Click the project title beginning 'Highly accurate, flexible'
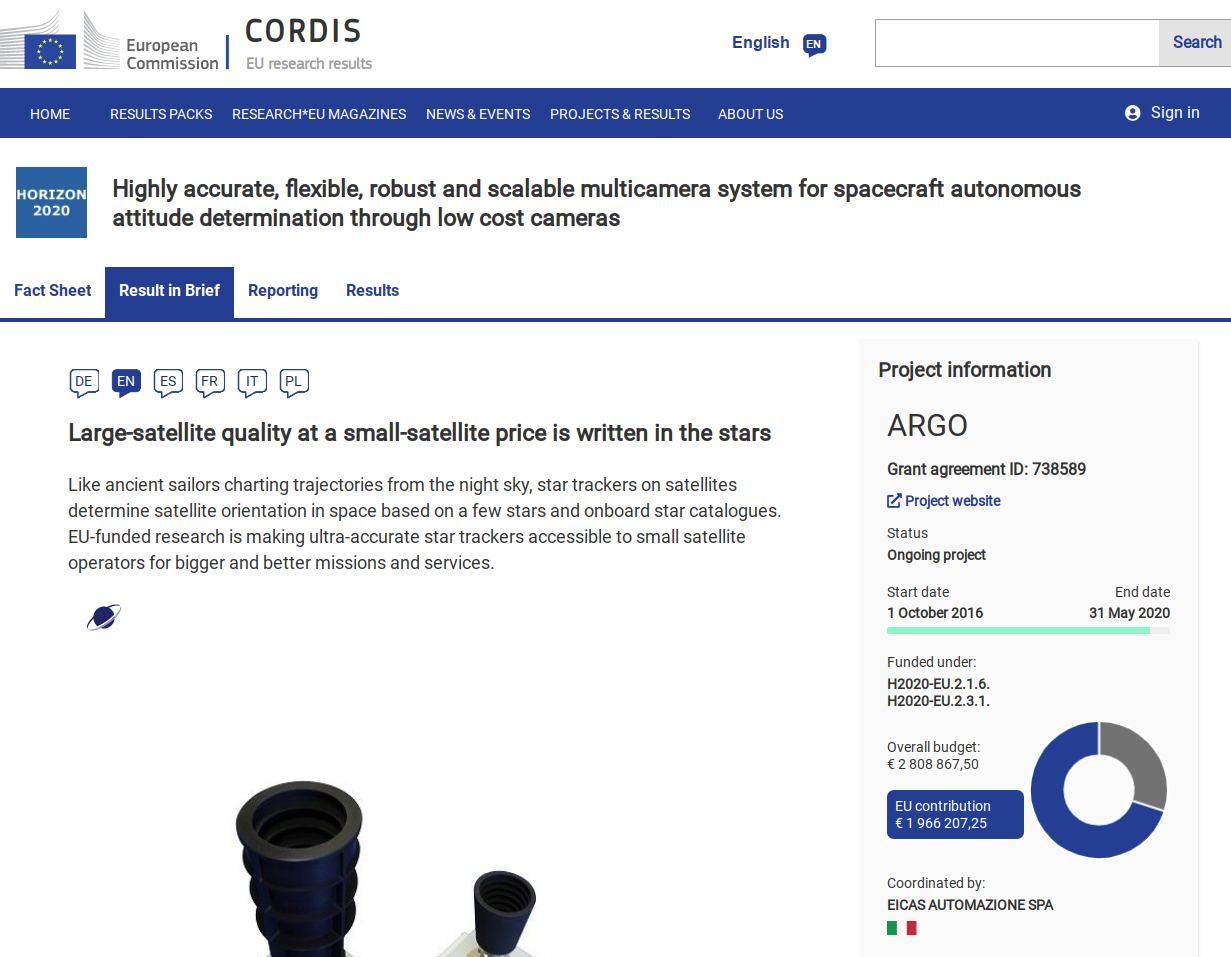The height and width of the screenshot is (957, 1231). point(597,203)
